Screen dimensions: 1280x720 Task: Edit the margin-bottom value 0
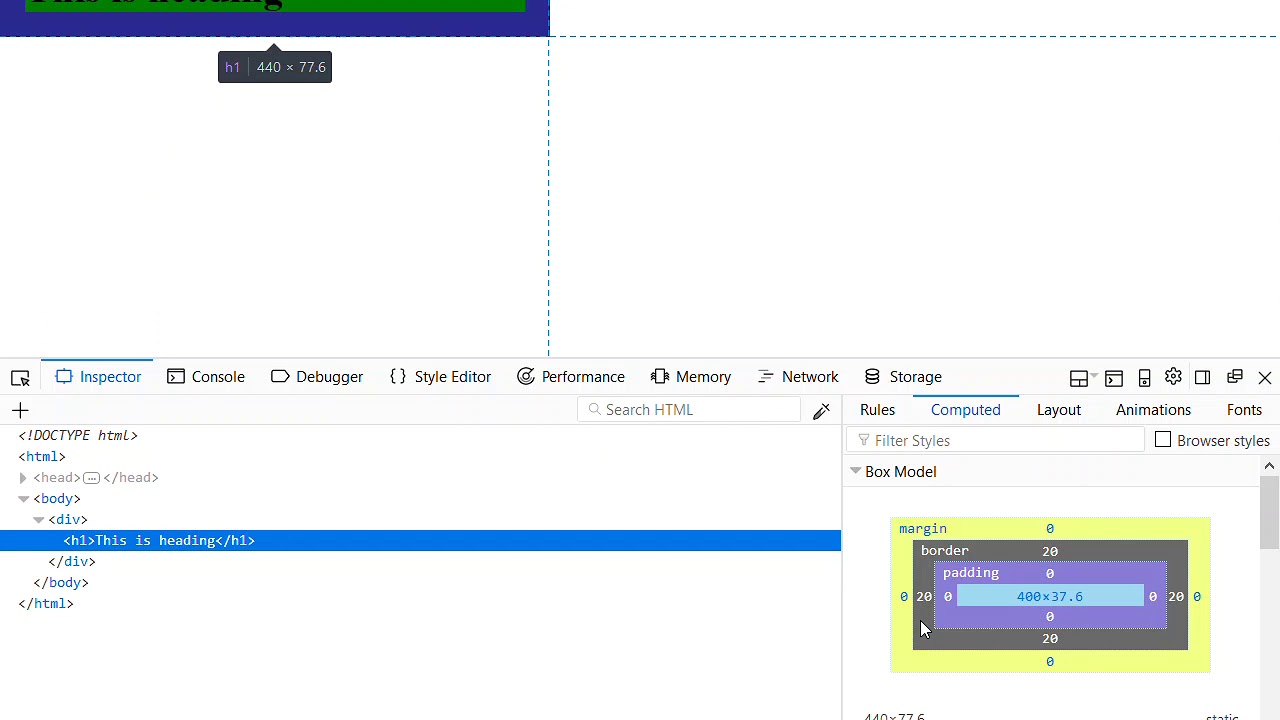click(x=1050, y=662)
